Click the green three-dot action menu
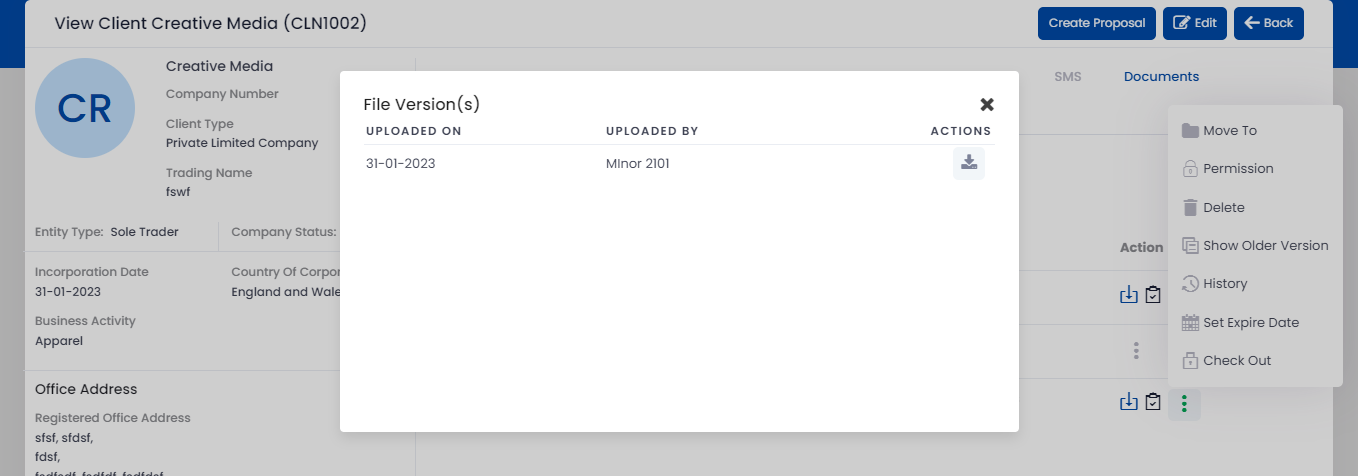Image resolution: width=1358 pixels, height=476 pixels. [x=1184, y=404]
